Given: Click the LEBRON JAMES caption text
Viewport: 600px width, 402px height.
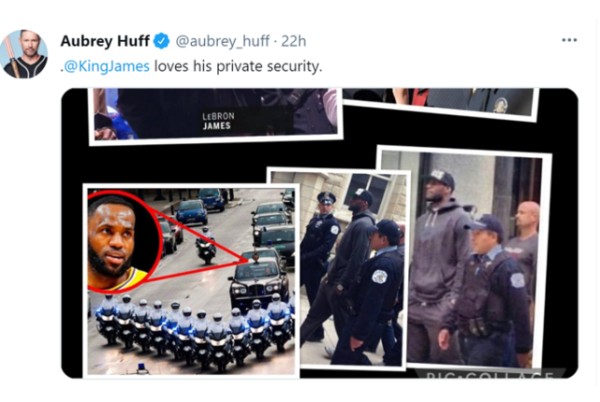Looking at the screenshot, I should [217, 121].
